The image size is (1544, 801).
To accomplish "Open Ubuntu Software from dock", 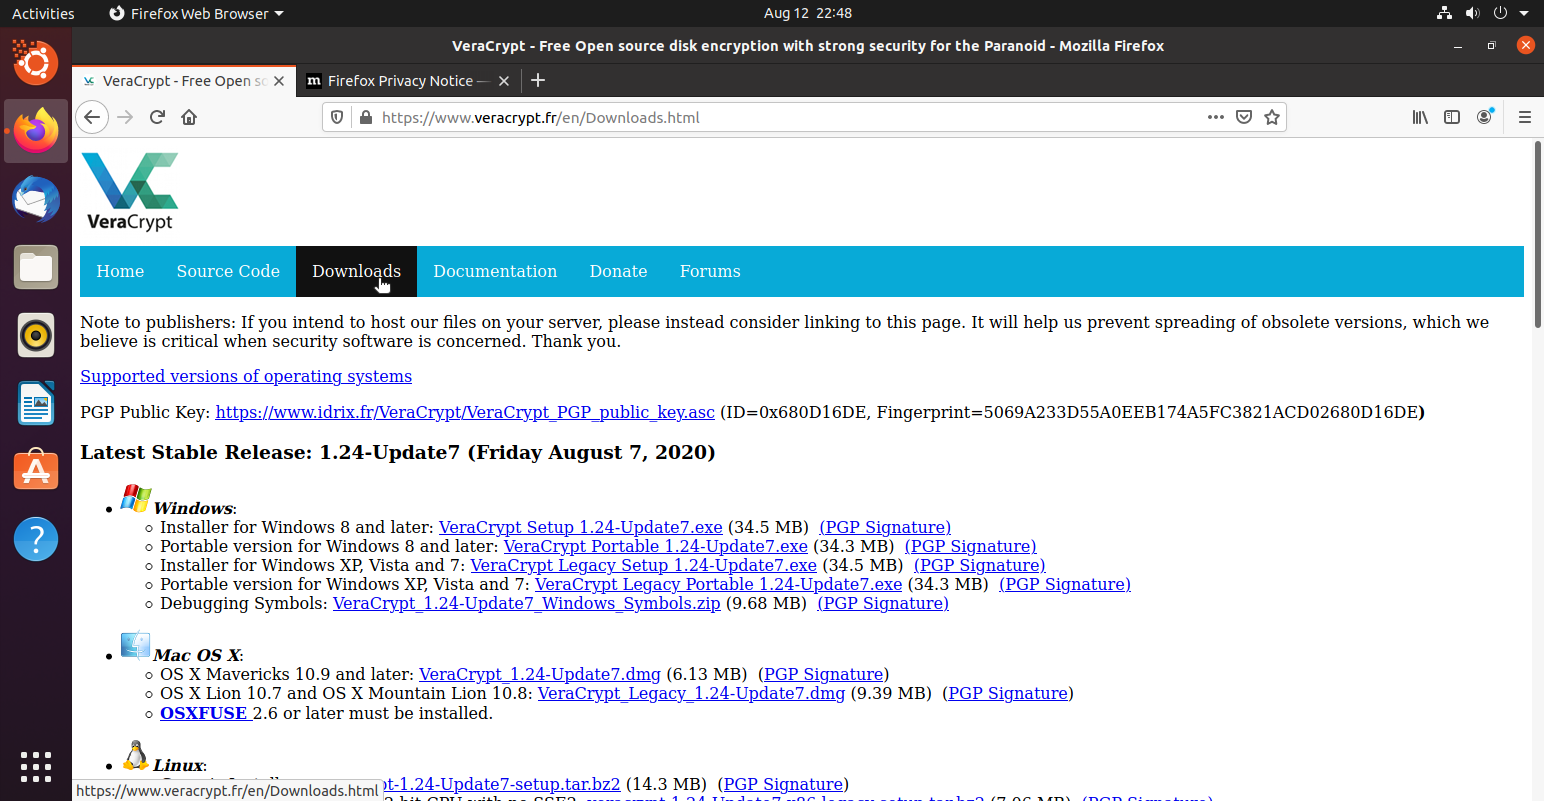I will [36, 471].
